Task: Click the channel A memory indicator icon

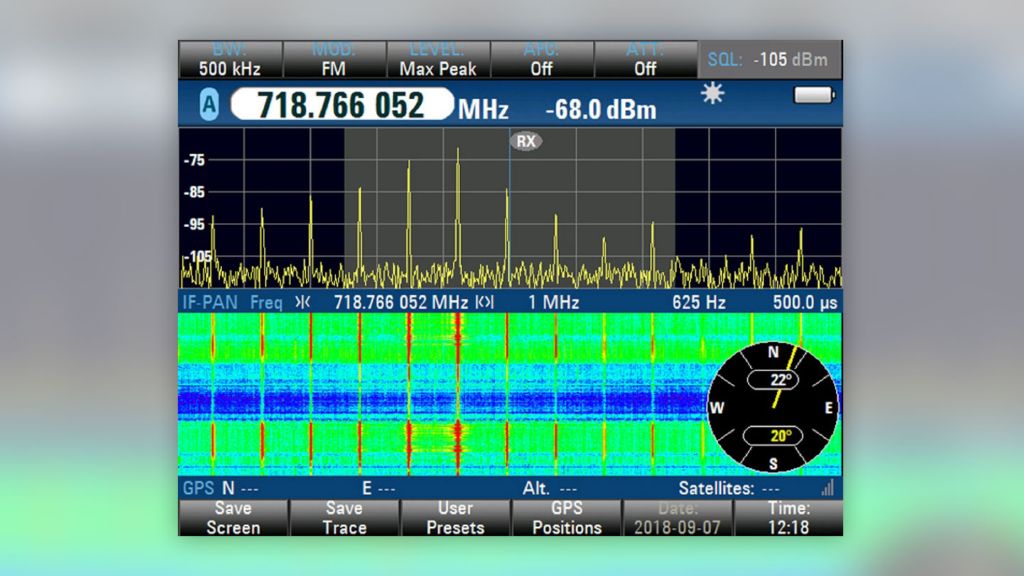Action: (x=209, y=105)
